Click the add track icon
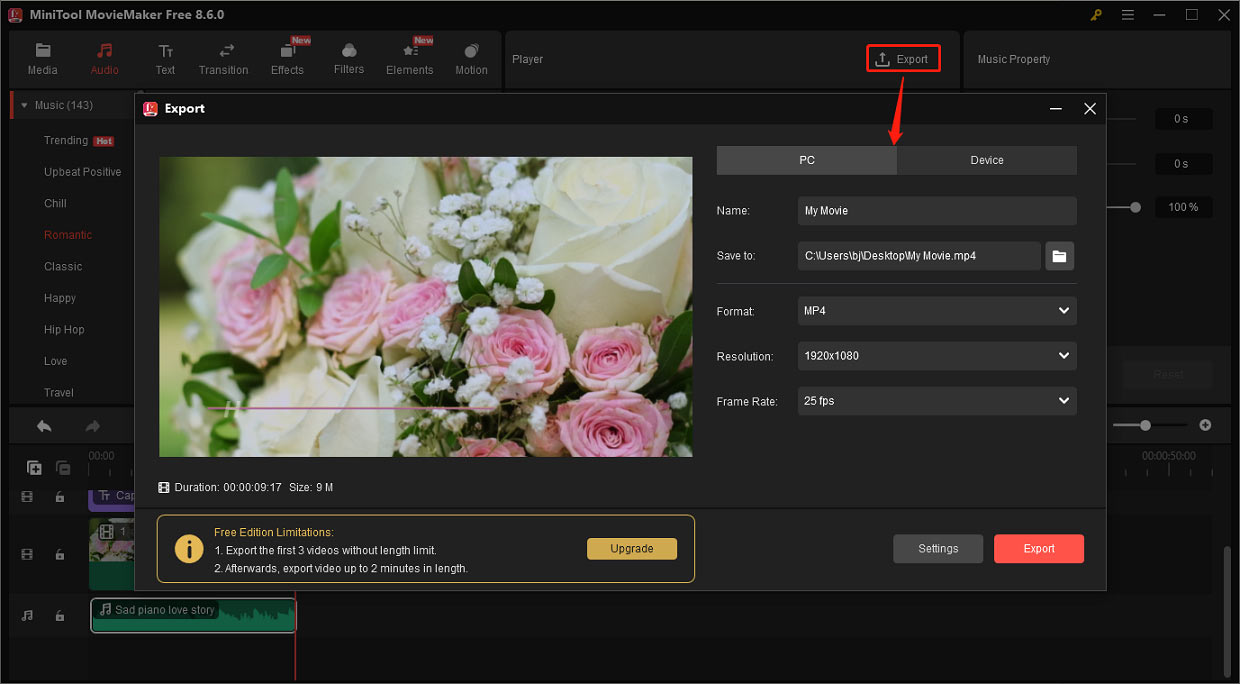This screenshot has width=1240, height=684. point(34,467)
